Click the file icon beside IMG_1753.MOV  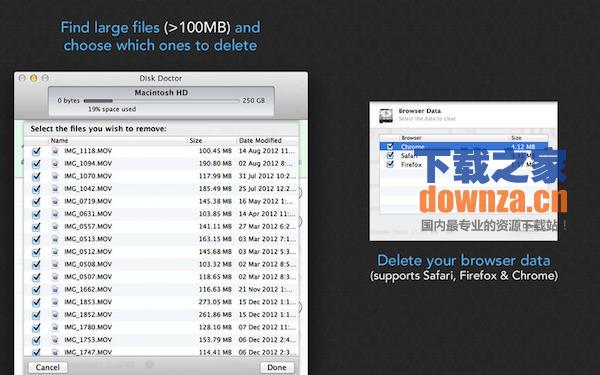click(x=55, y=340)
